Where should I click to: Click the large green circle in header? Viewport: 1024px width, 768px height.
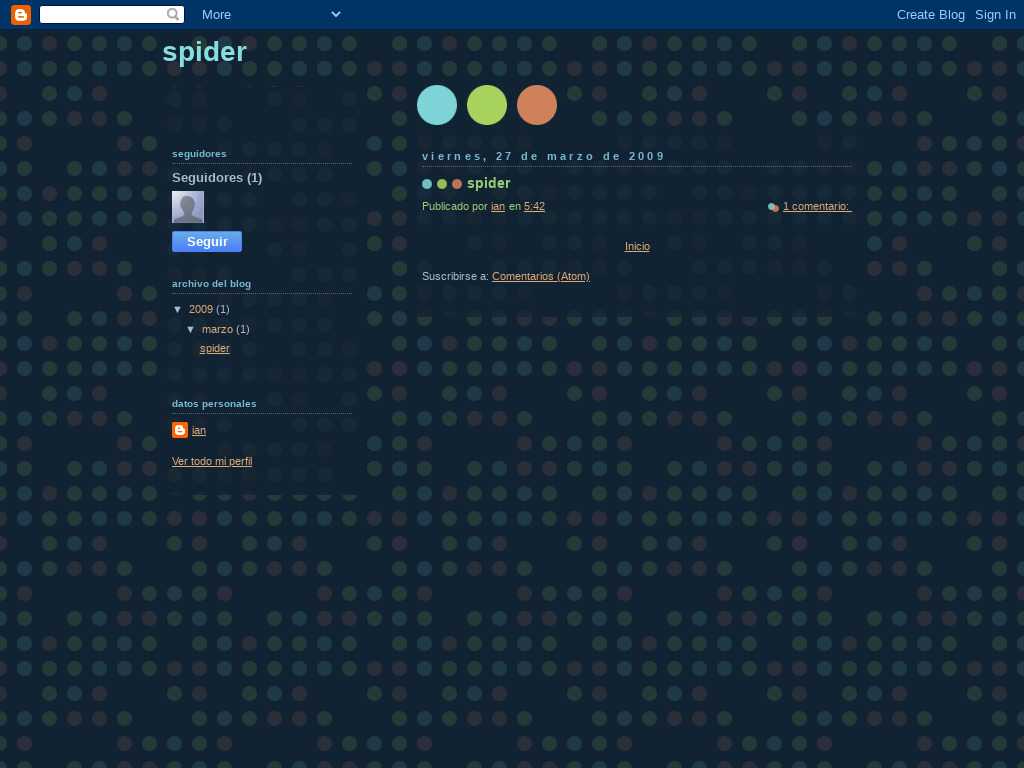pyautogui.click(x=487, y=105)
